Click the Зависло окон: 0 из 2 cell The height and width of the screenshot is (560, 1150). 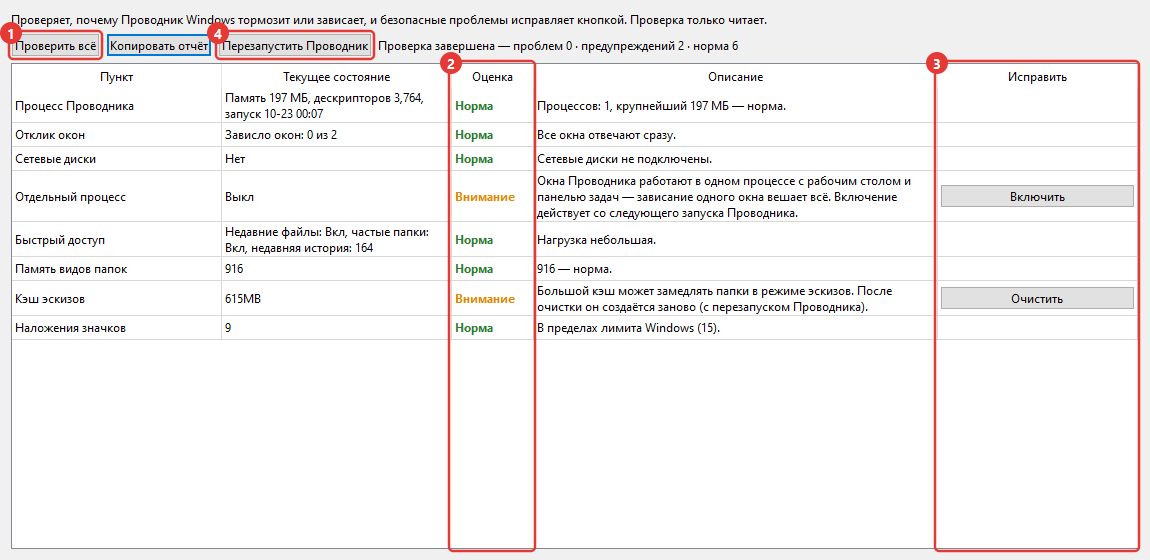[336, 135]
